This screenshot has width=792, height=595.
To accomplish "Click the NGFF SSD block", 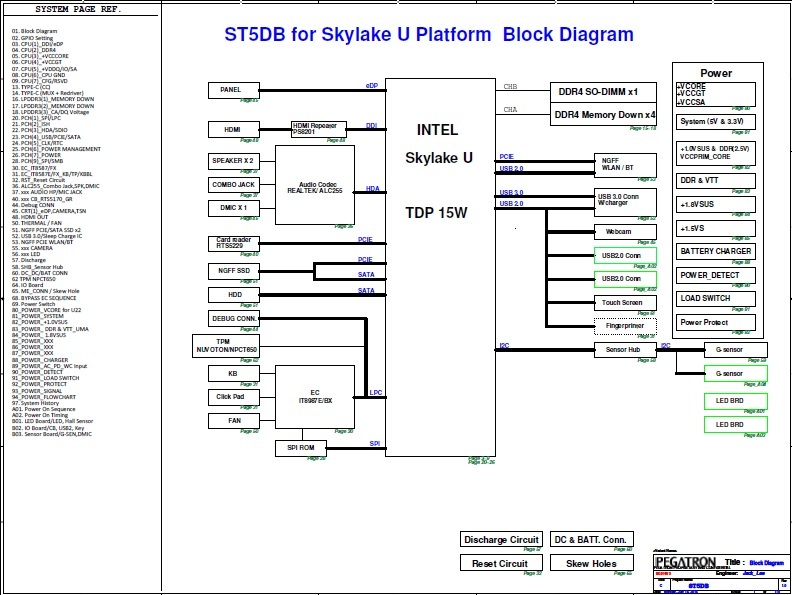I will tap(234, 271).
